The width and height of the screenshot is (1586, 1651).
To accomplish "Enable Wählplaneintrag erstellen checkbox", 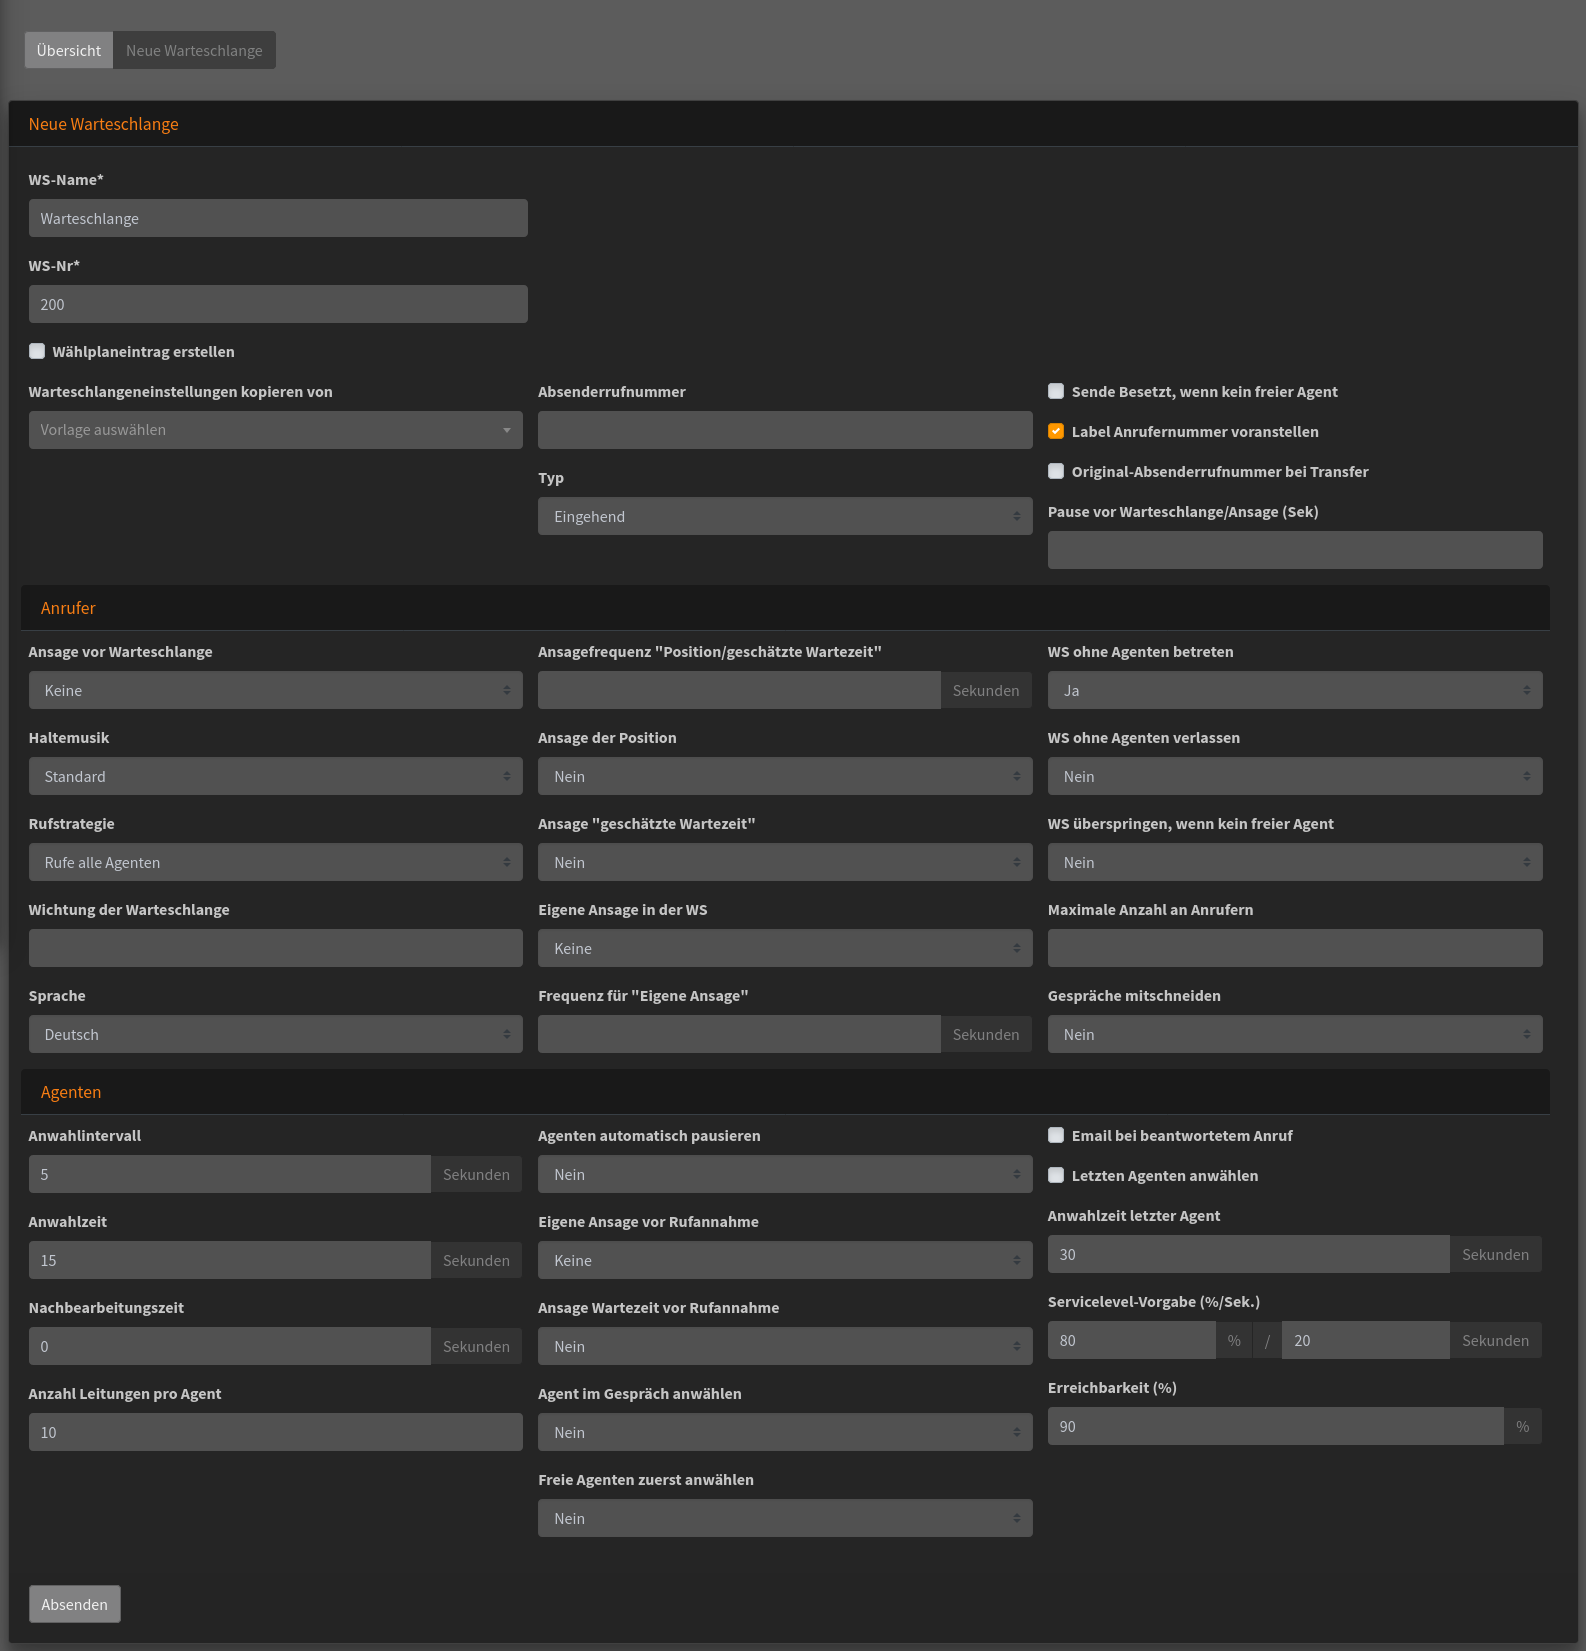I will (x=37, y=351).
